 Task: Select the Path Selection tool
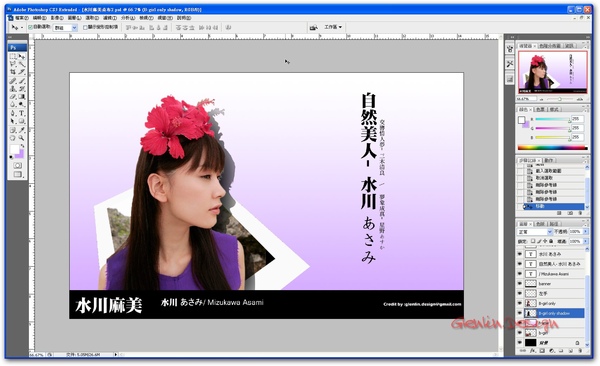[x=13, y=121]
